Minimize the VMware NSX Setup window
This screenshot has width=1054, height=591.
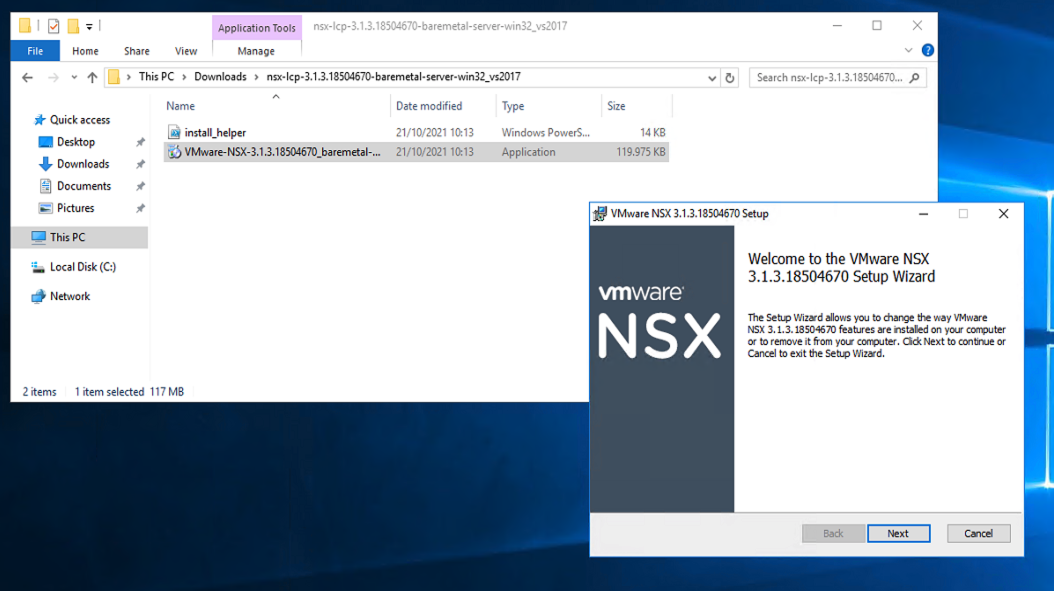tap(924, 214)
